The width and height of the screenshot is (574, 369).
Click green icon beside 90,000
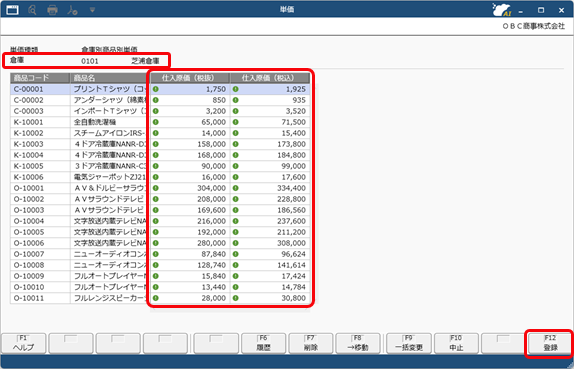click(x=156, y=166)
